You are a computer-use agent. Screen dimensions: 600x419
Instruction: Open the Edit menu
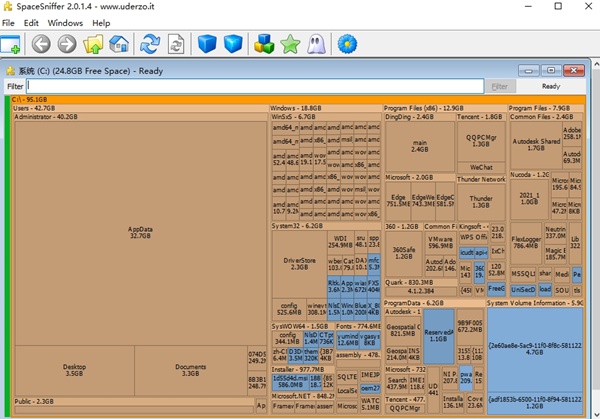[x=32, y=22]
